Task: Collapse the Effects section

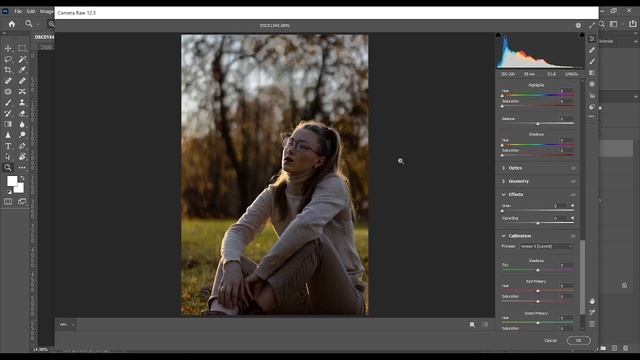Action: click(x=503, y=195)
